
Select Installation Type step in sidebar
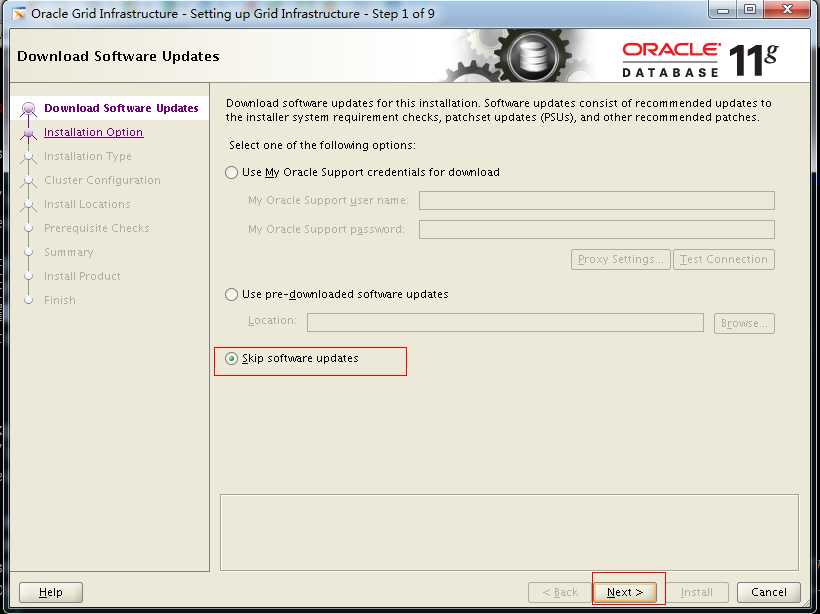pos(88,156)
